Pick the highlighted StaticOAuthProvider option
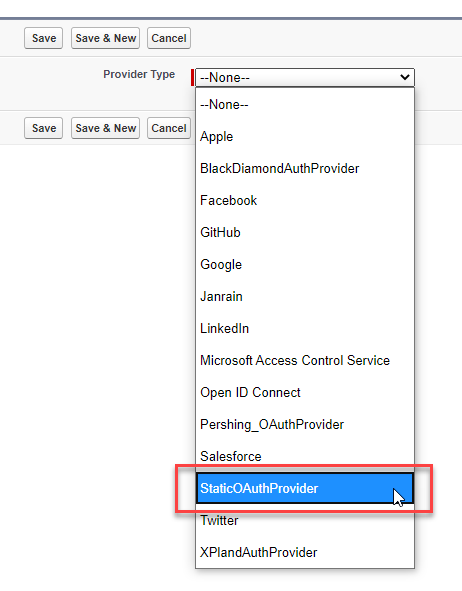Screen dimensions: 462x591 (x=305, y=488)
